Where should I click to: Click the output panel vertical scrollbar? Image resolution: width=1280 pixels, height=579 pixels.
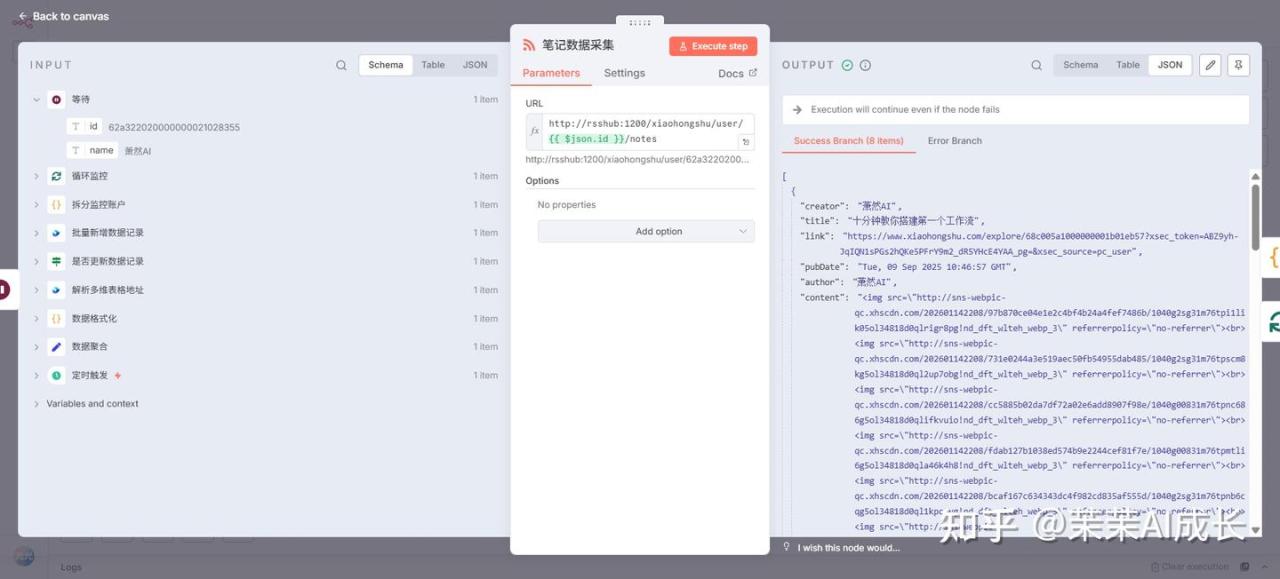tap(1255, 300)
